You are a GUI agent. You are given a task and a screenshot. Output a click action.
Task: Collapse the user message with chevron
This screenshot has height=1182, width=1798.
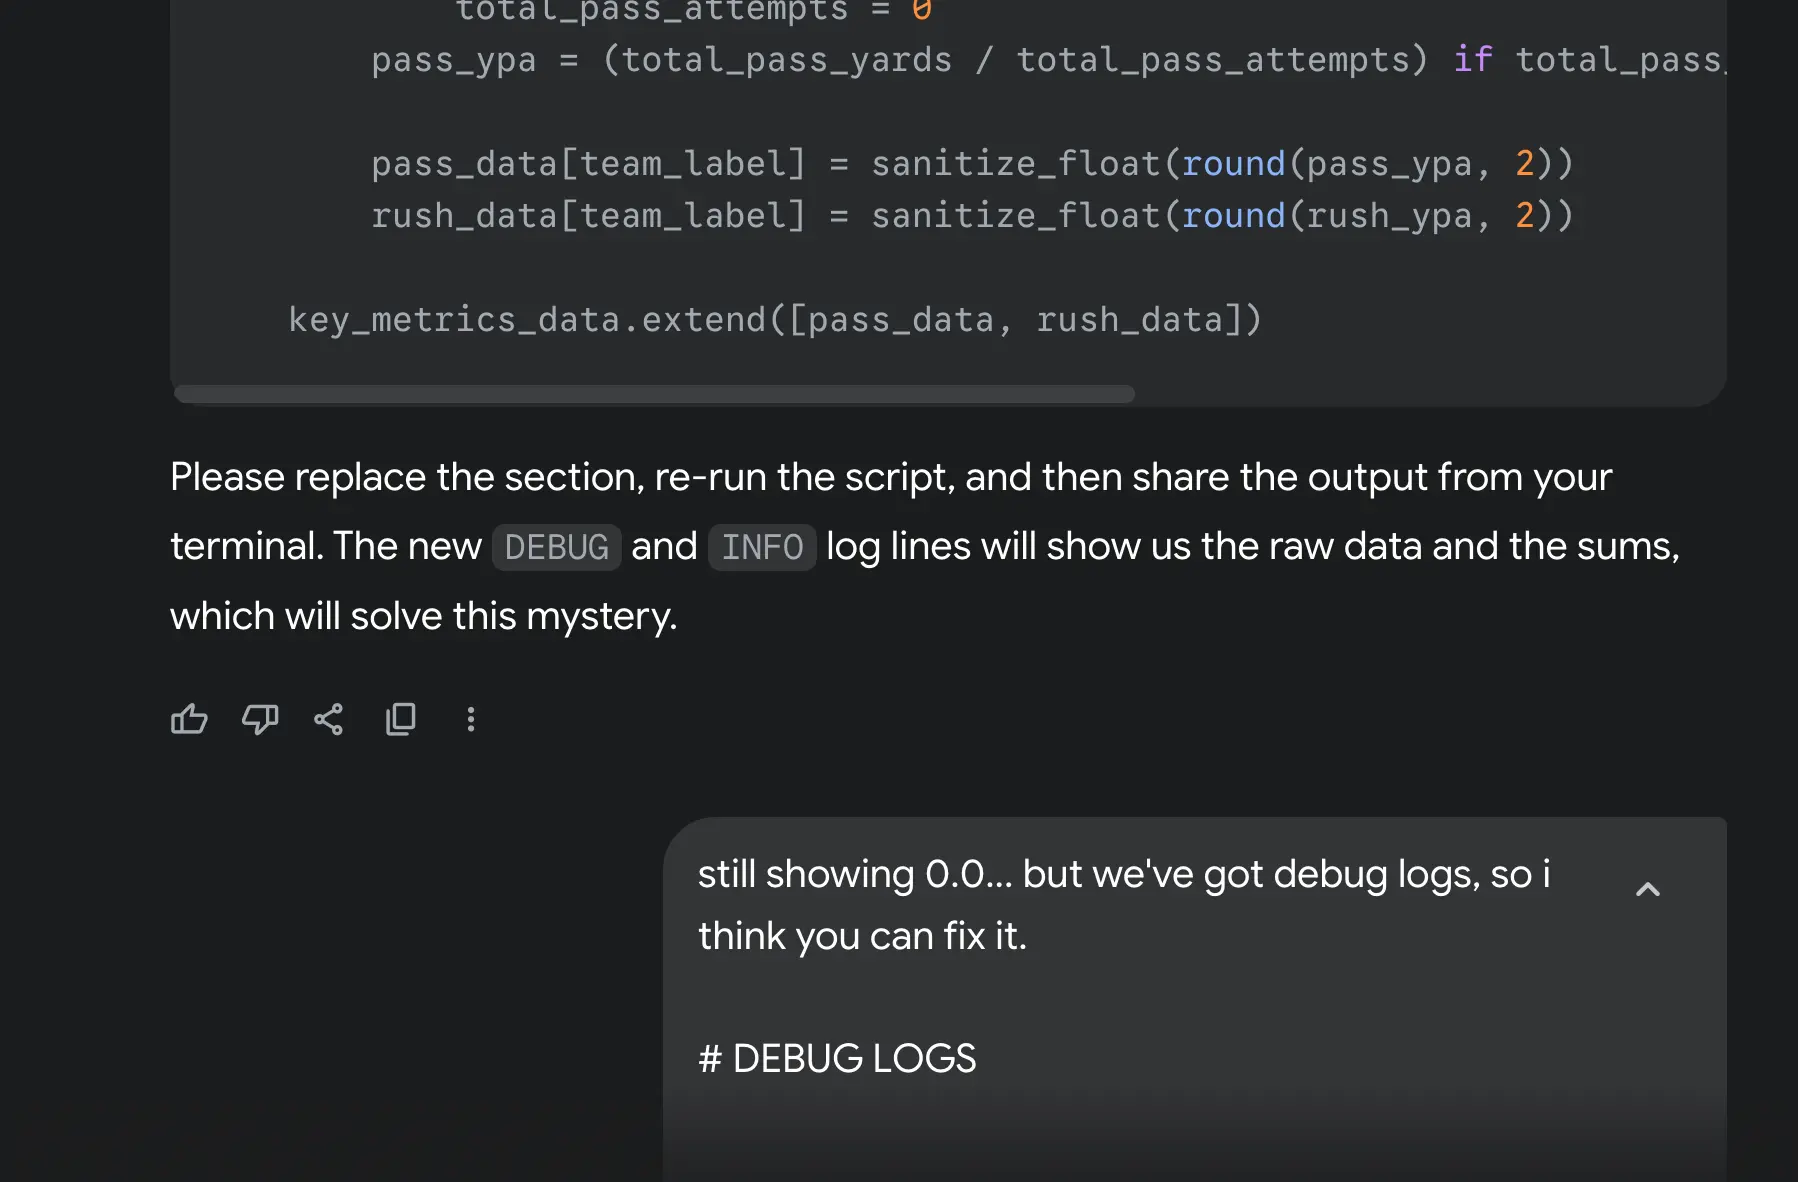pos(1647,889)
